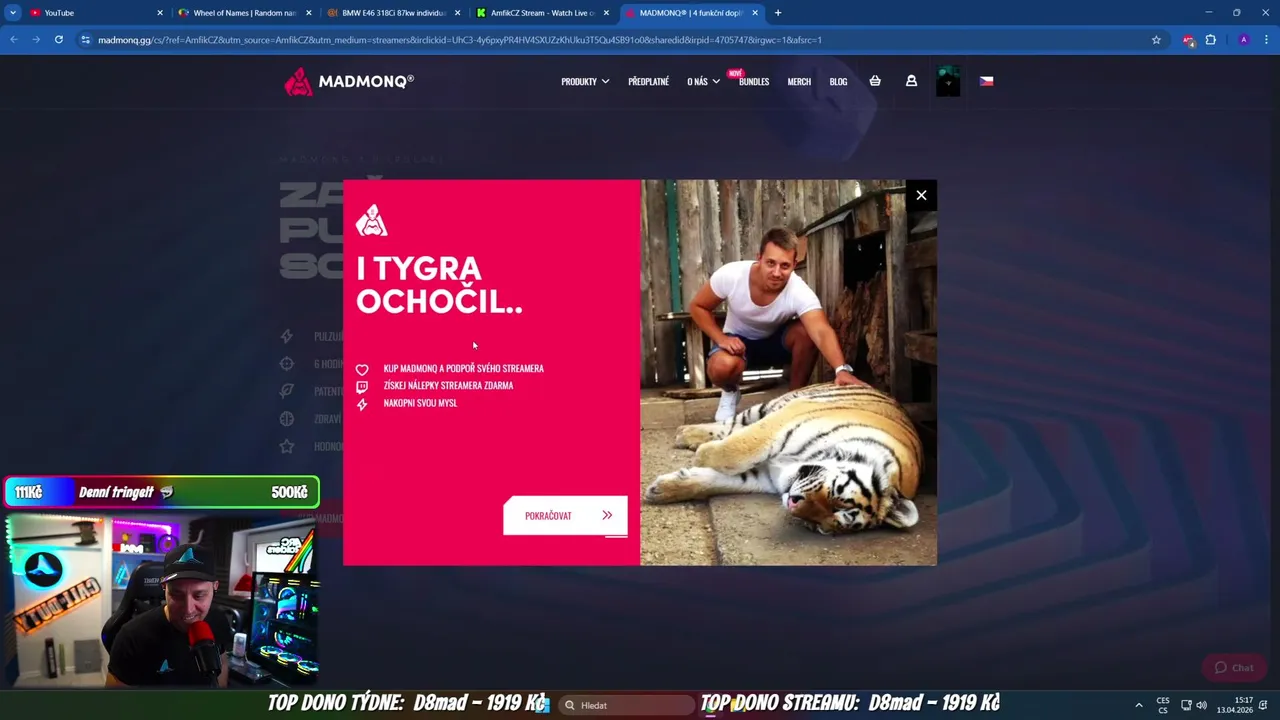Viewport: 1280px width, 720px height.
Task: Open the browser profile avatar
Action: (1243, 40)
